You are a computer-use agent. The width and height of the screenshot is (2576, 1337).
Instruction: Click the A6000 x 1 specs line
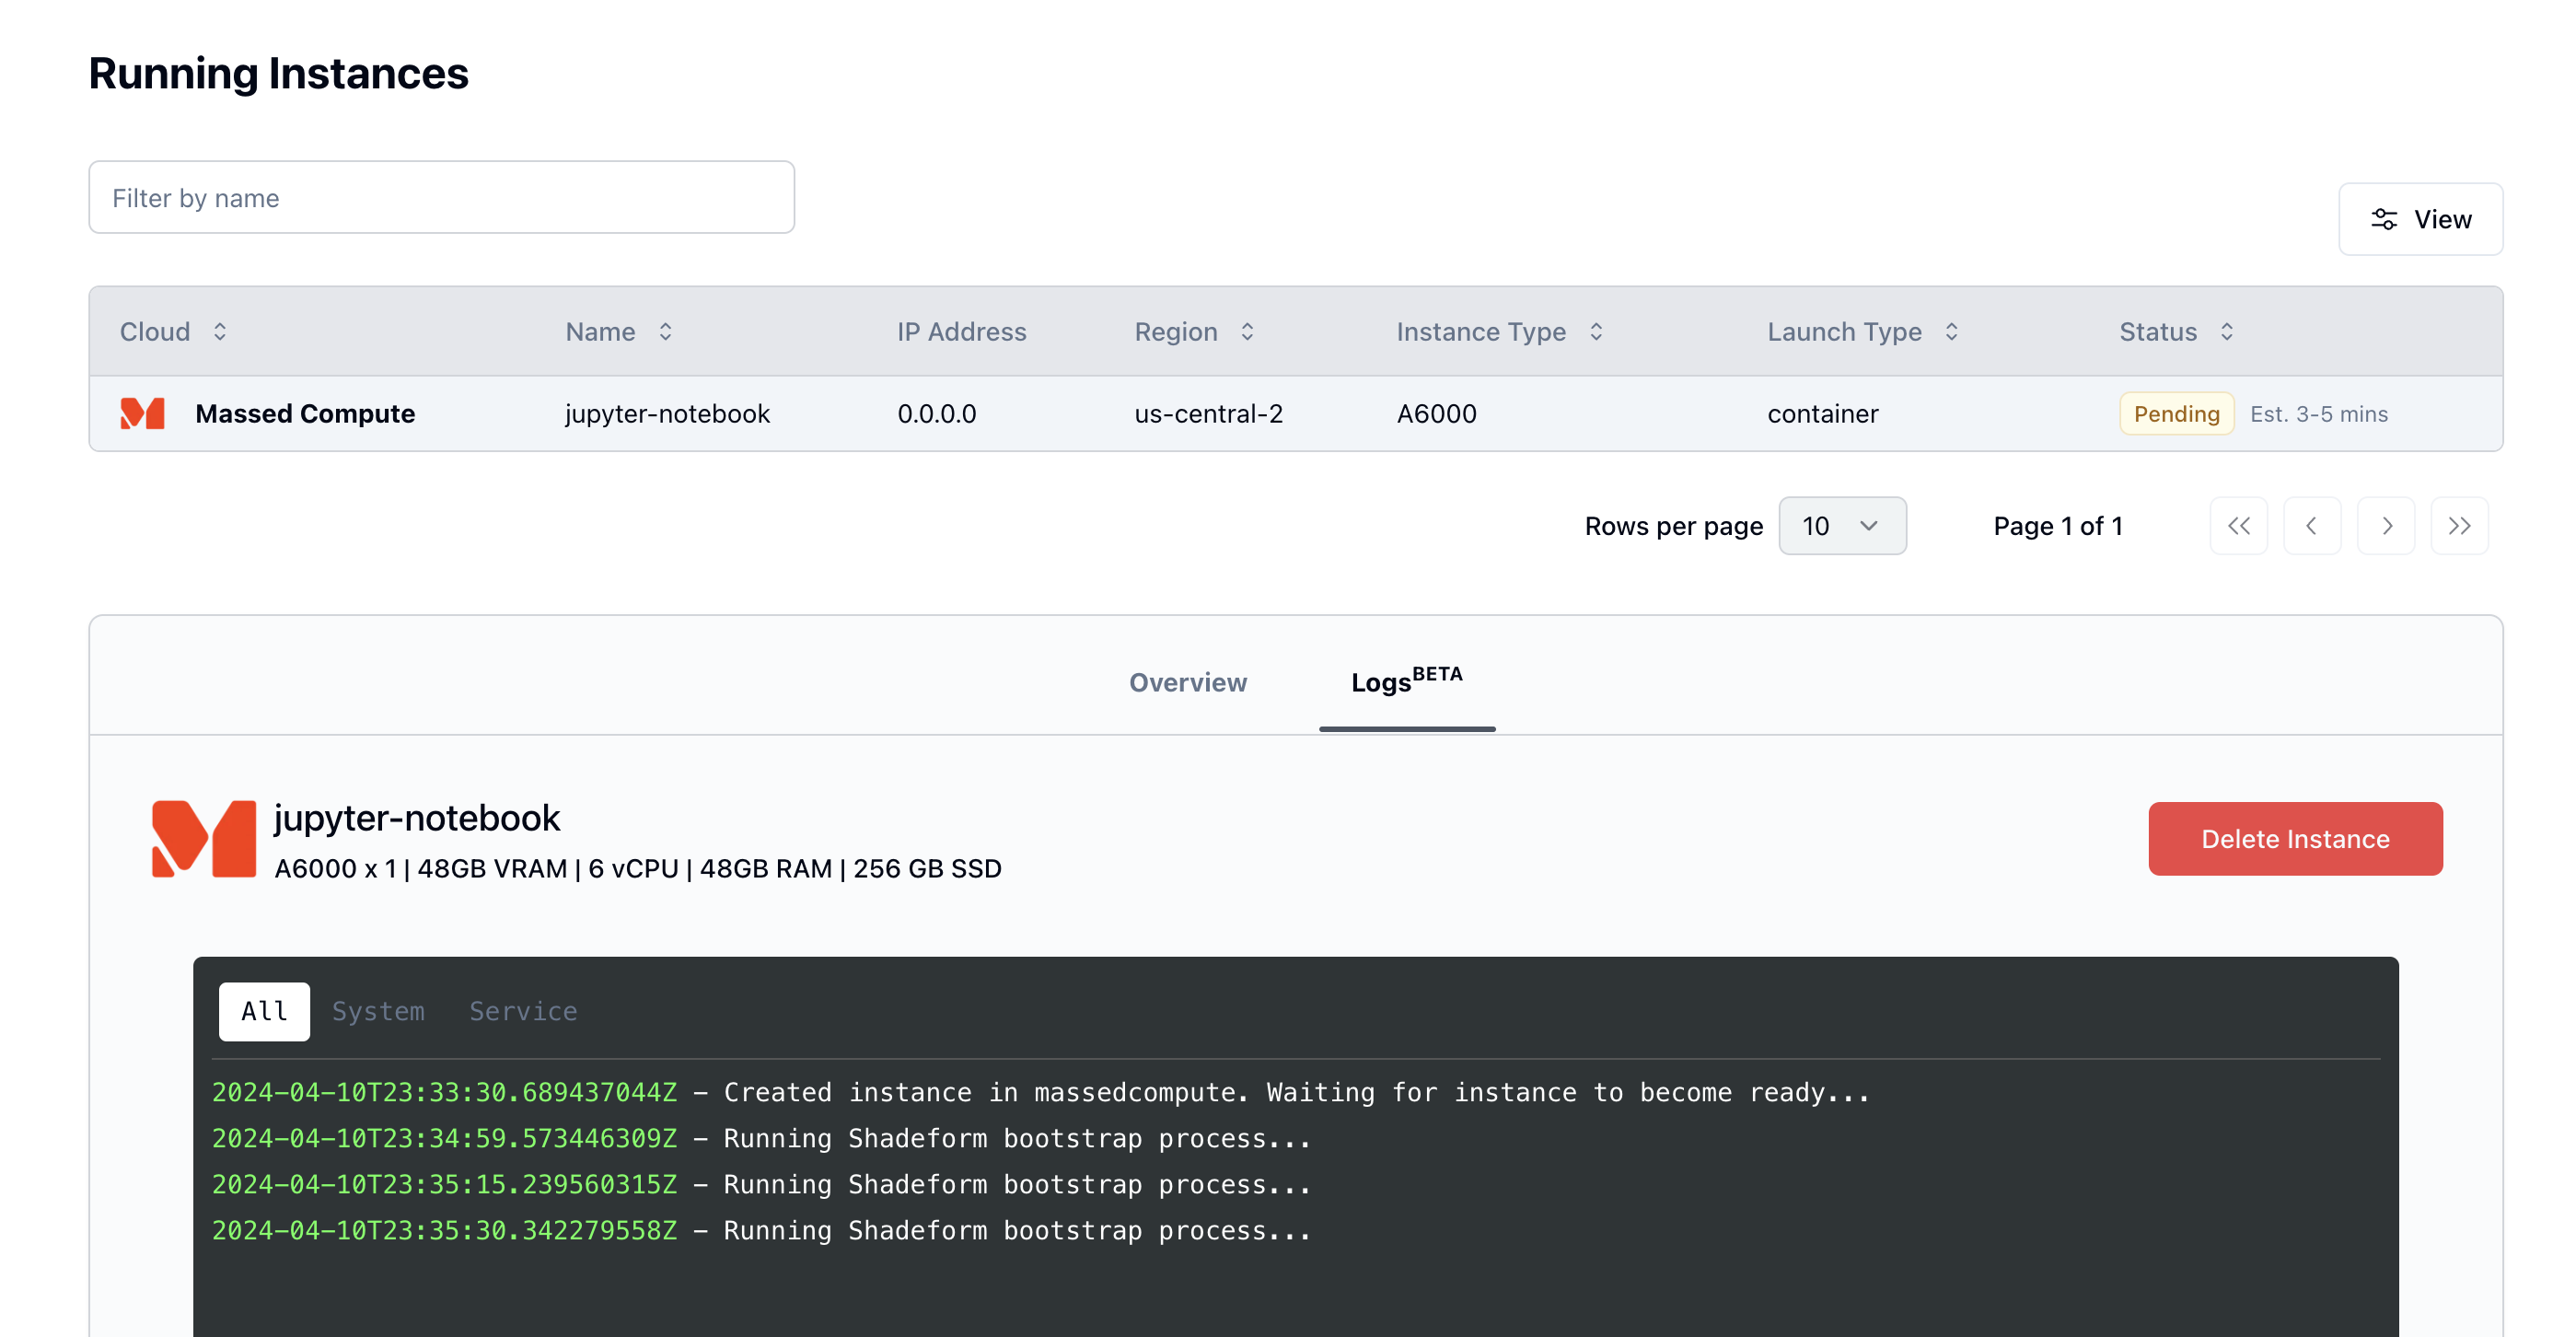[638, 868]
